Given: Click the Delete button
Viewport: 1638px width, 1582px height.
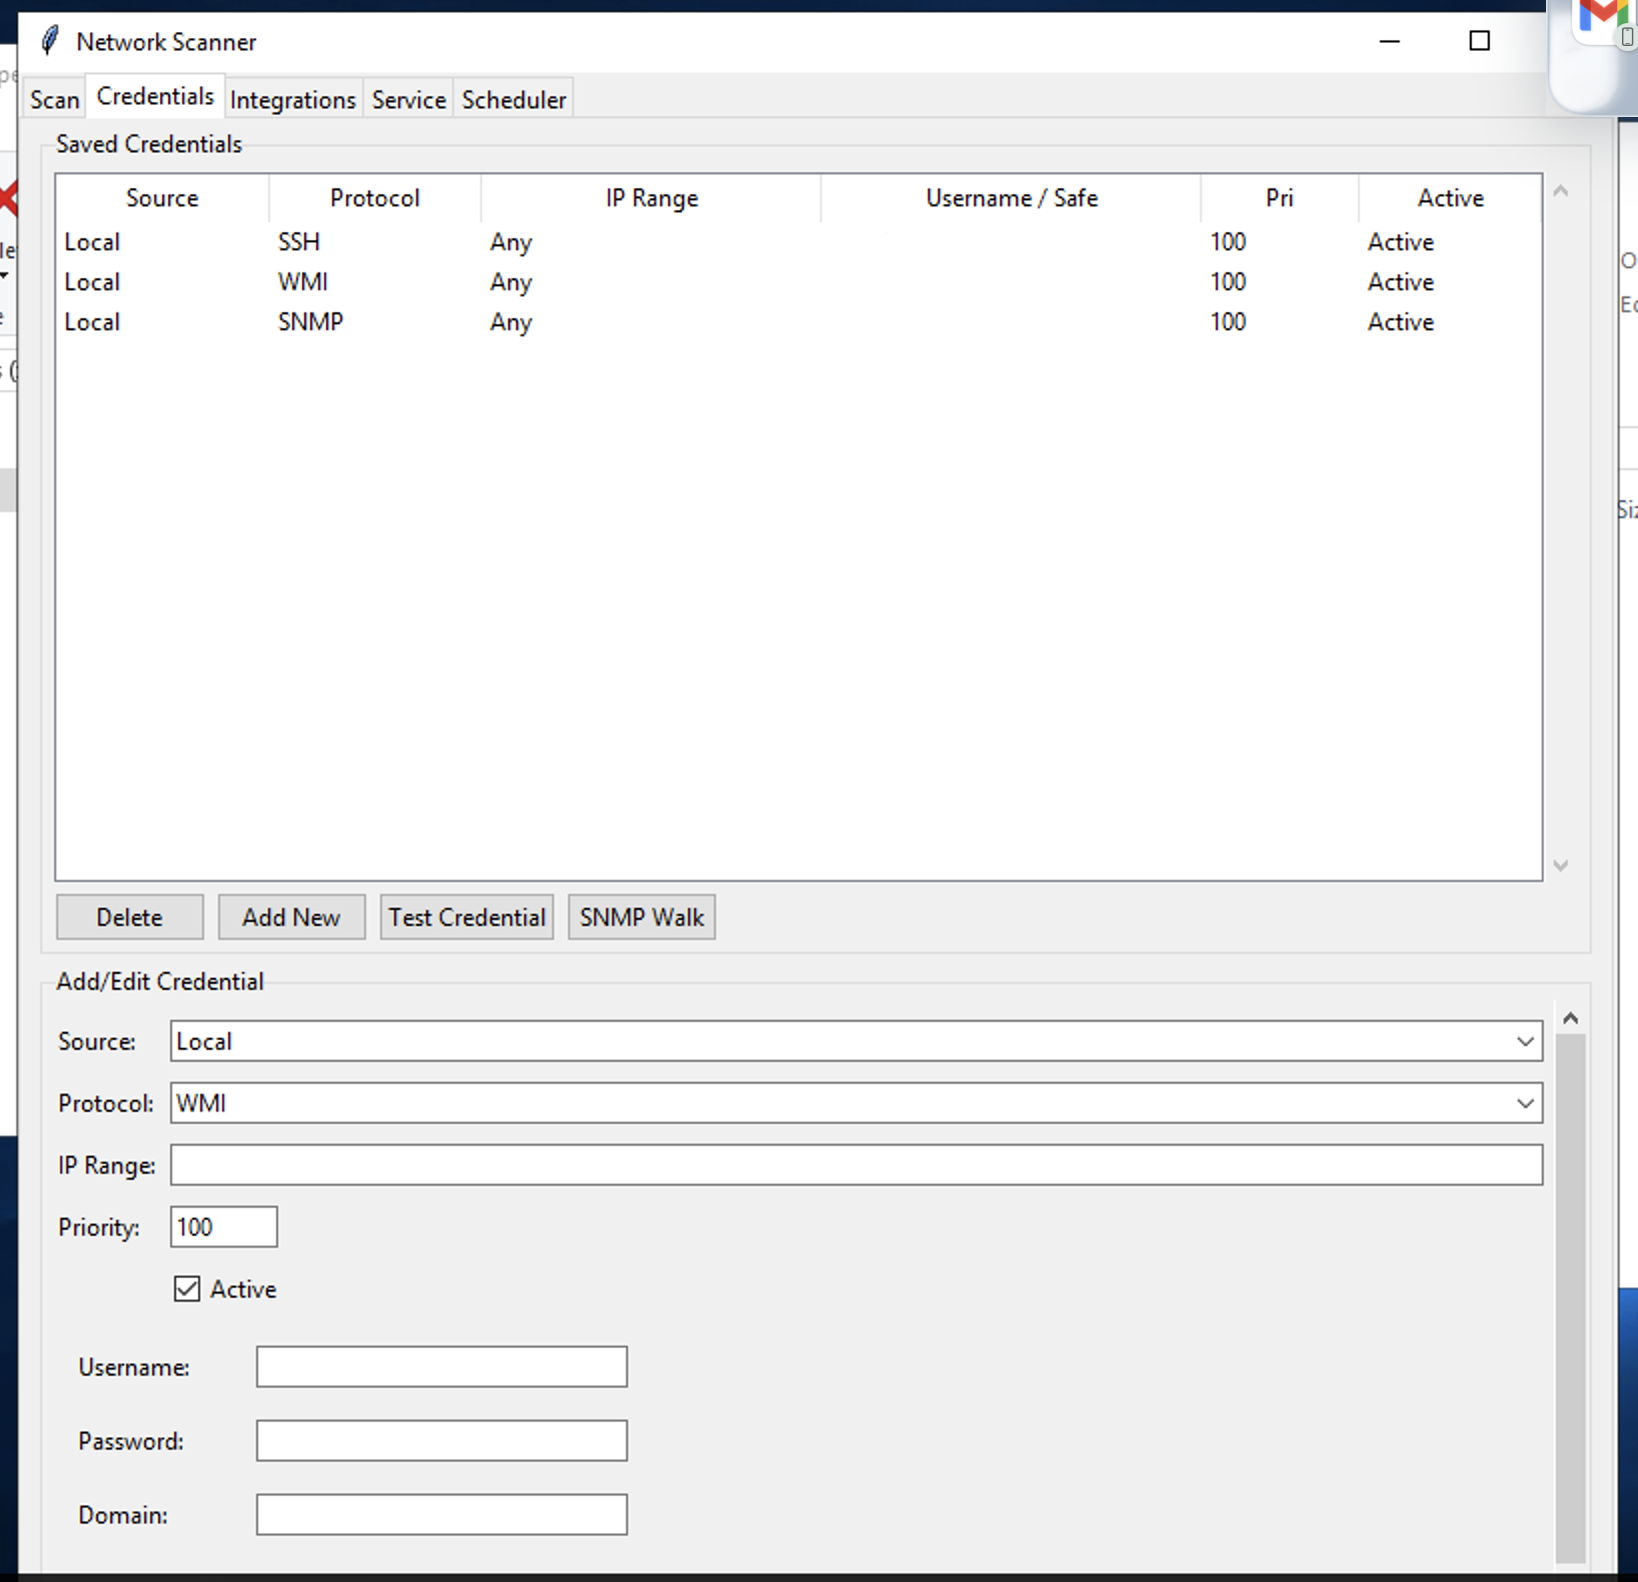Looking at the screenshot, I should click(x=129, y=917).
